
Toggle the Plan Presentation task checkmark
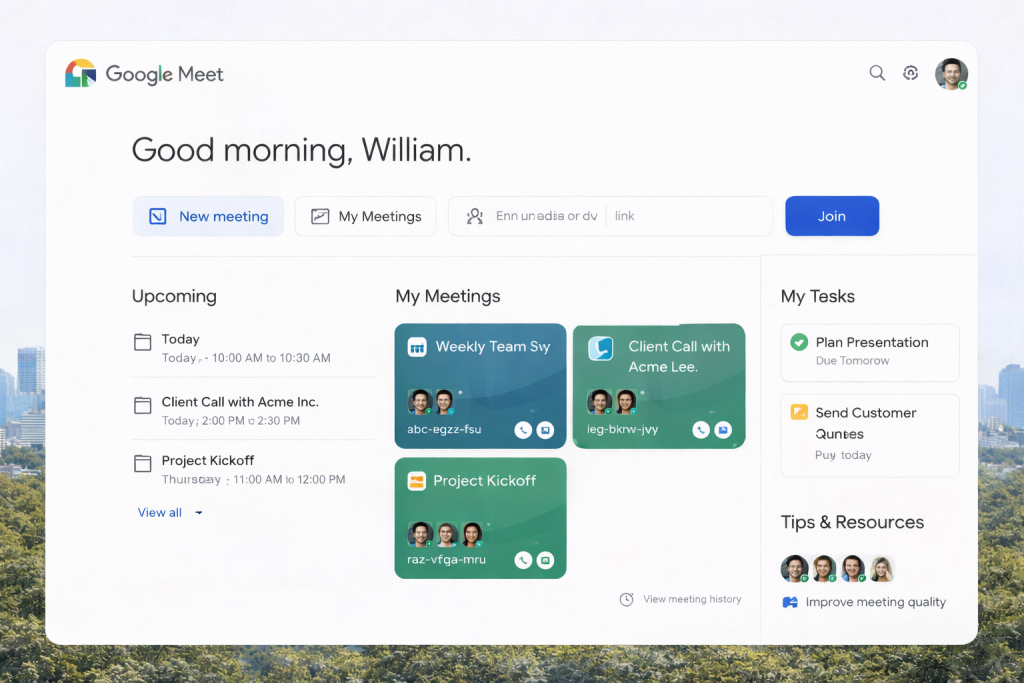[x=799, y=342]
